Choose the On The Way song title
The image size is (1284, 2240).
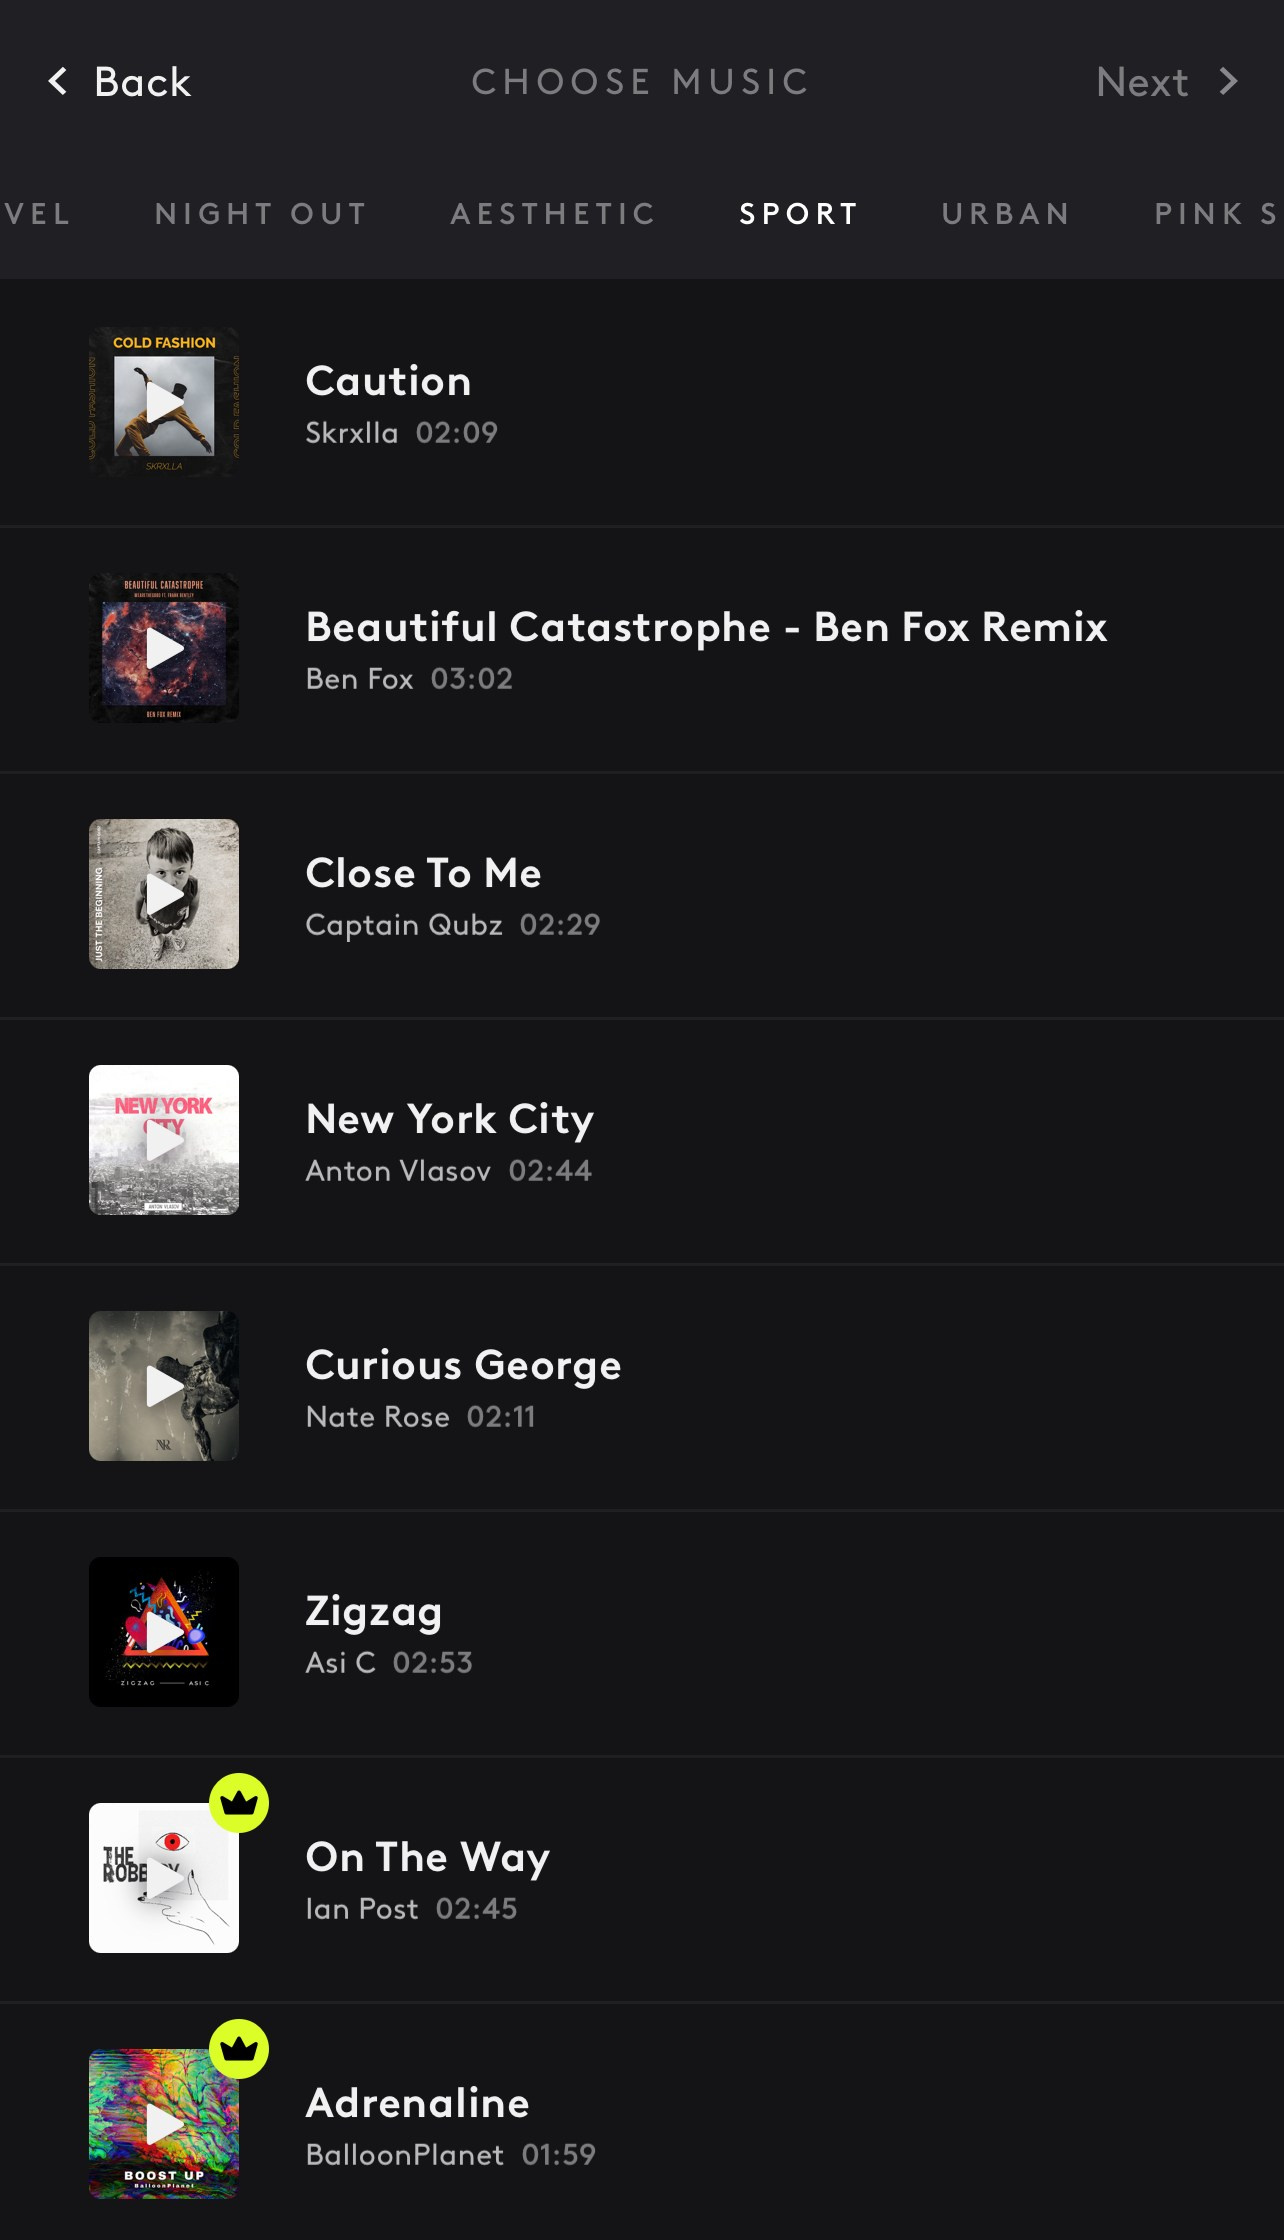tap(427, 1857)
